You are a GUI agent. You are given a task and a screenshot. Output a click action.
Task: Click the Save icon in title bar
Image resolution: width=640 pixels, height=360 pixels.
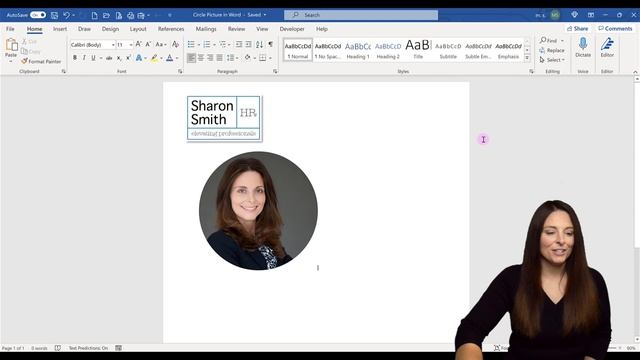[x=54, y=15]
